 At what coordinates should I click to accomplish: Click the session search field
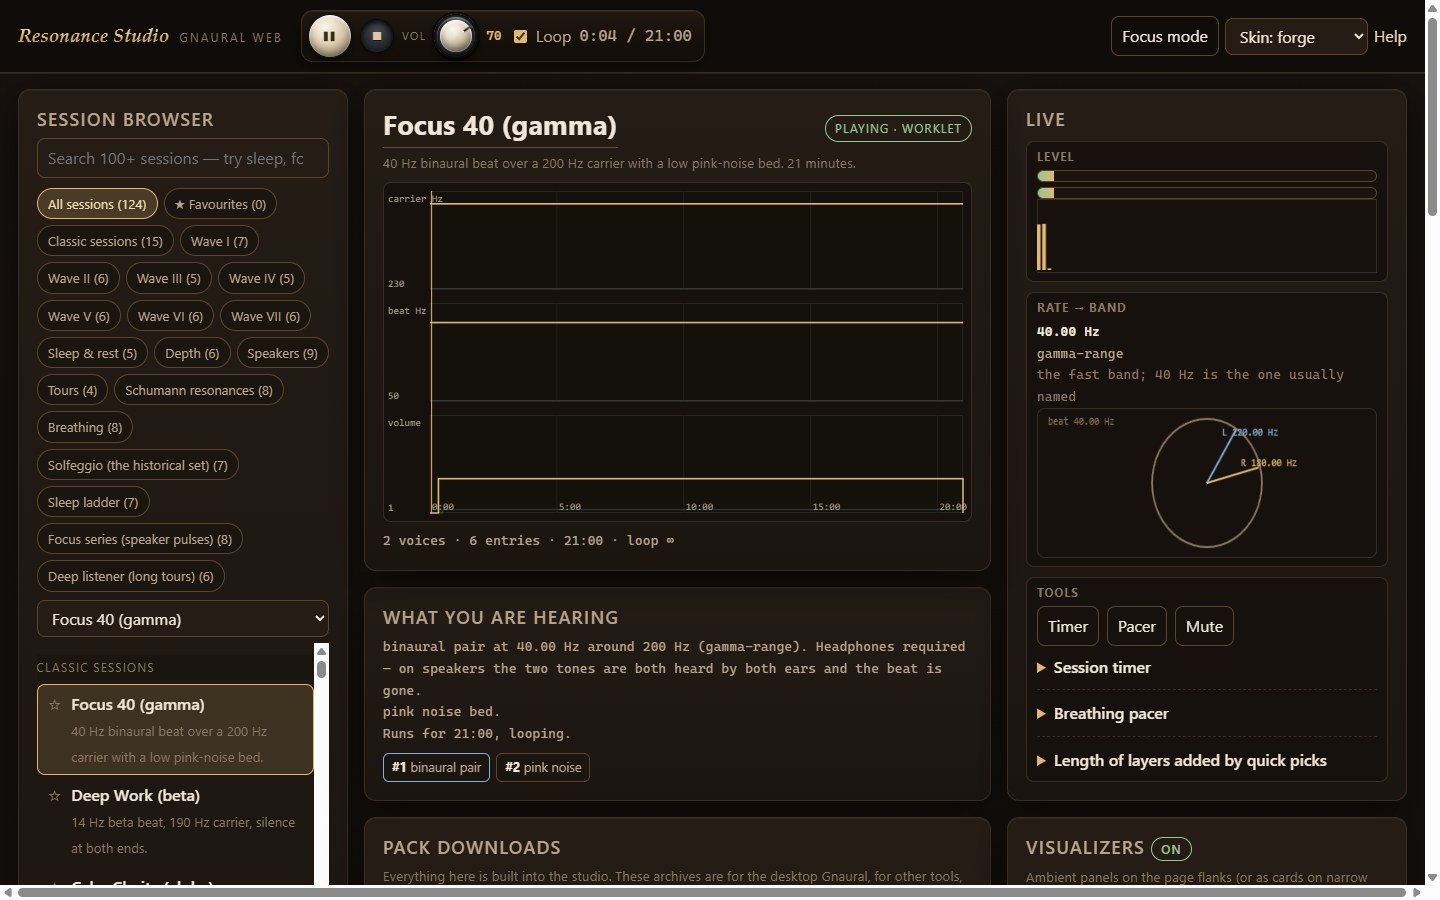pyautogui.click(x=183, y=158)
